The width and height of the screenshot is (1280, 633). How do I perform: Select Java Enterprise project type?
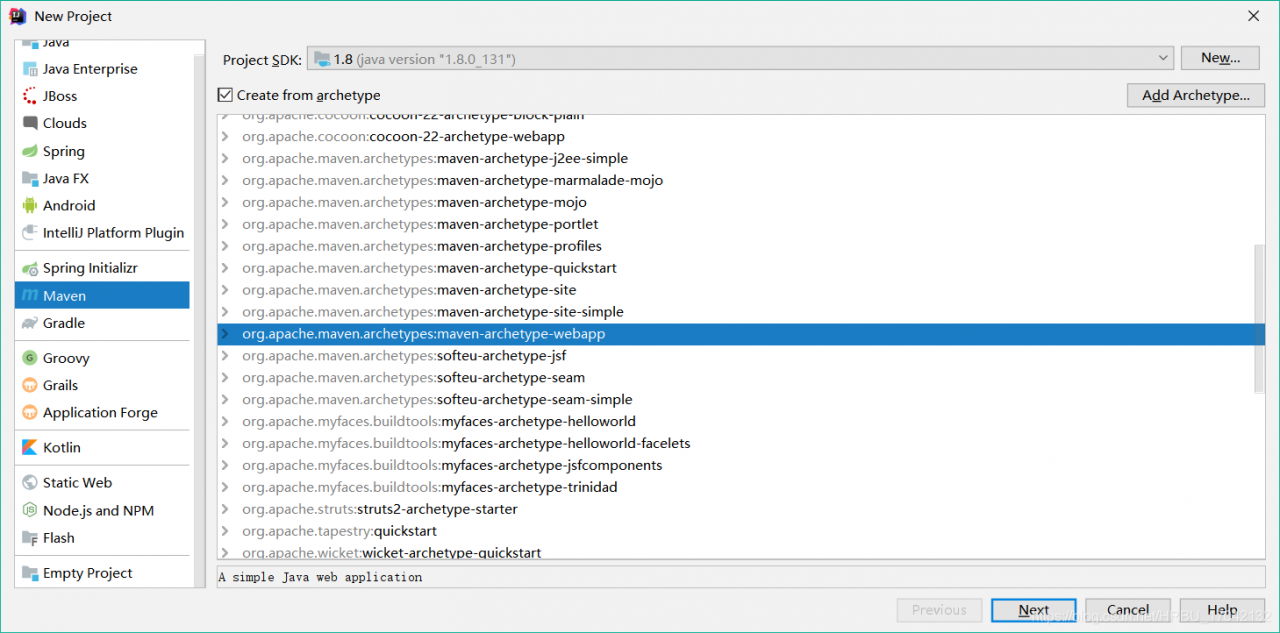(90, 69)
